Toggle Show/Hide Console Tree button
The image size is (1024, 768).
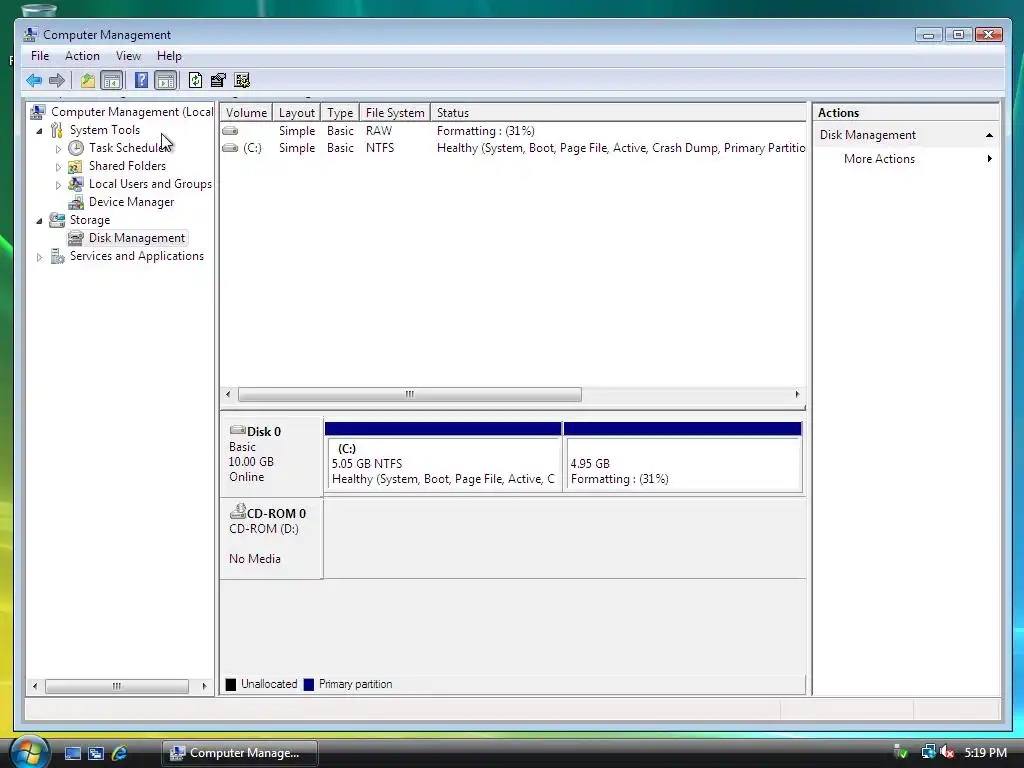tap(112, 80)
